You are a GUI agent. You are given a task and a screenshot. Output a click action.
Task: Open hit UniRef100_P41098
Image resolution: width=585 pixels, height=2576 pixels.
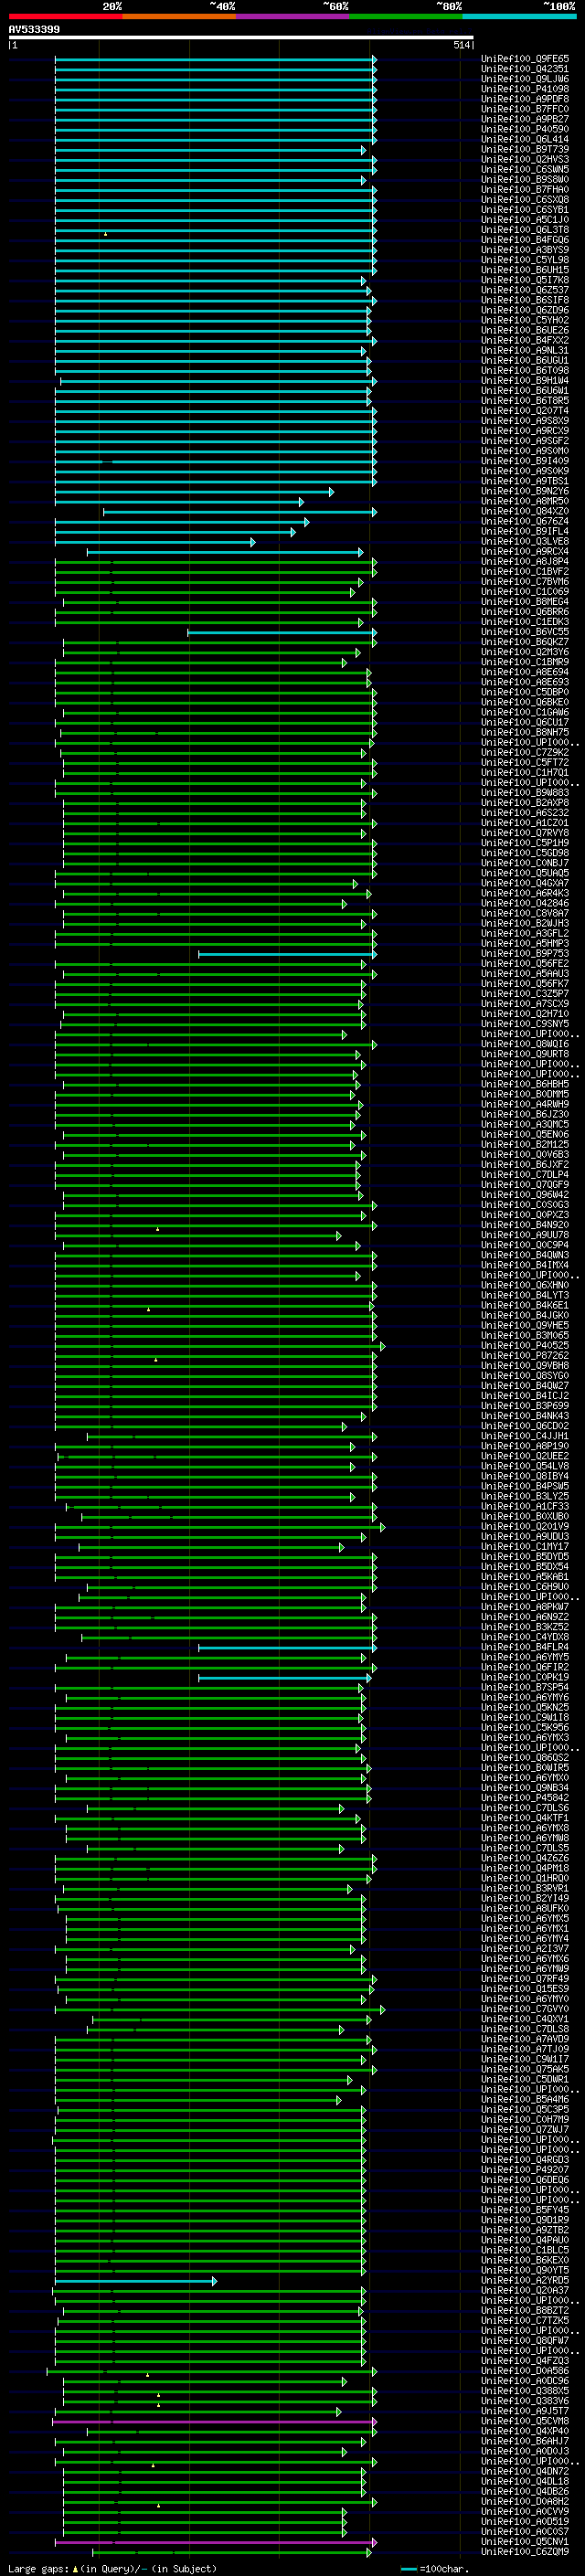click(x=525, y=89)
